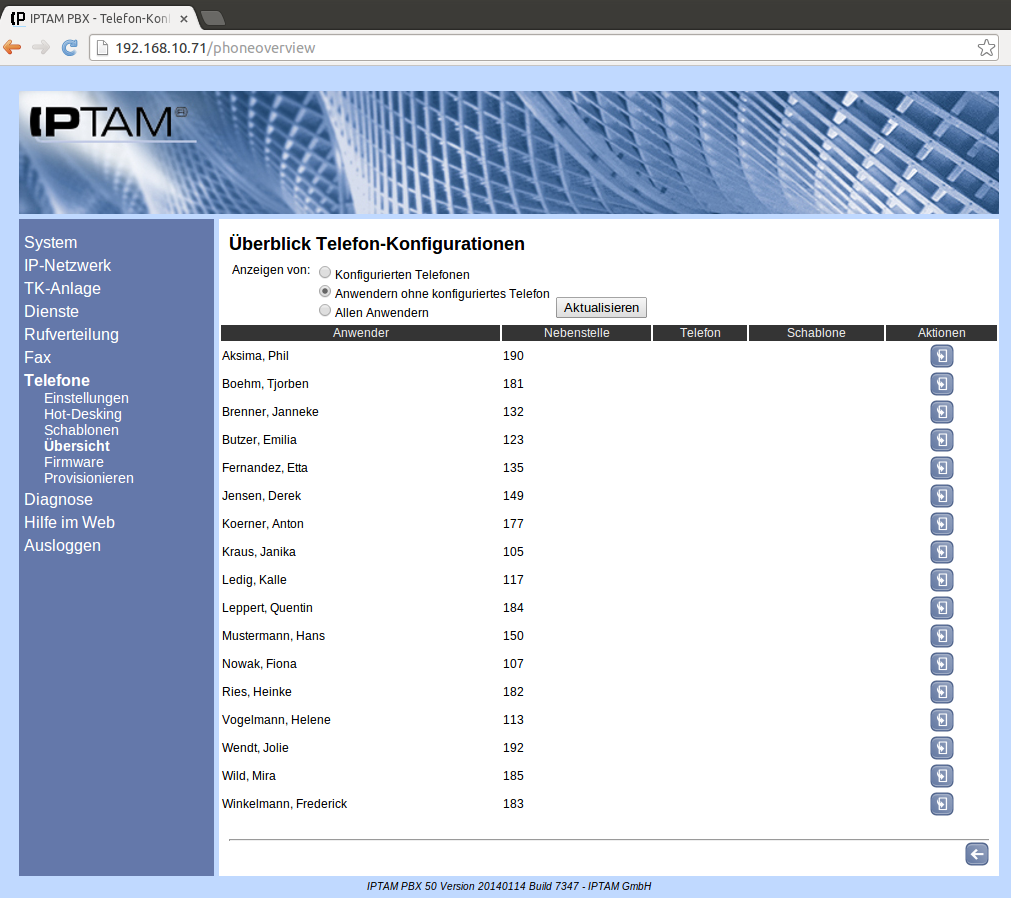1011x898 pixels.
Task: Click the action icon for Winkelmann, Frederick
Action: click(x=941, y=804)
